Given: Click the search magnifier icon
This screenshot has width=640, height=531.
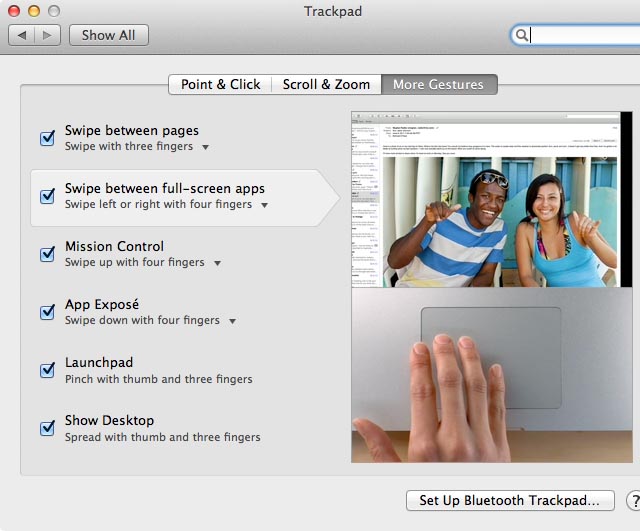Looking at the screenshot, I should point(521,35).
